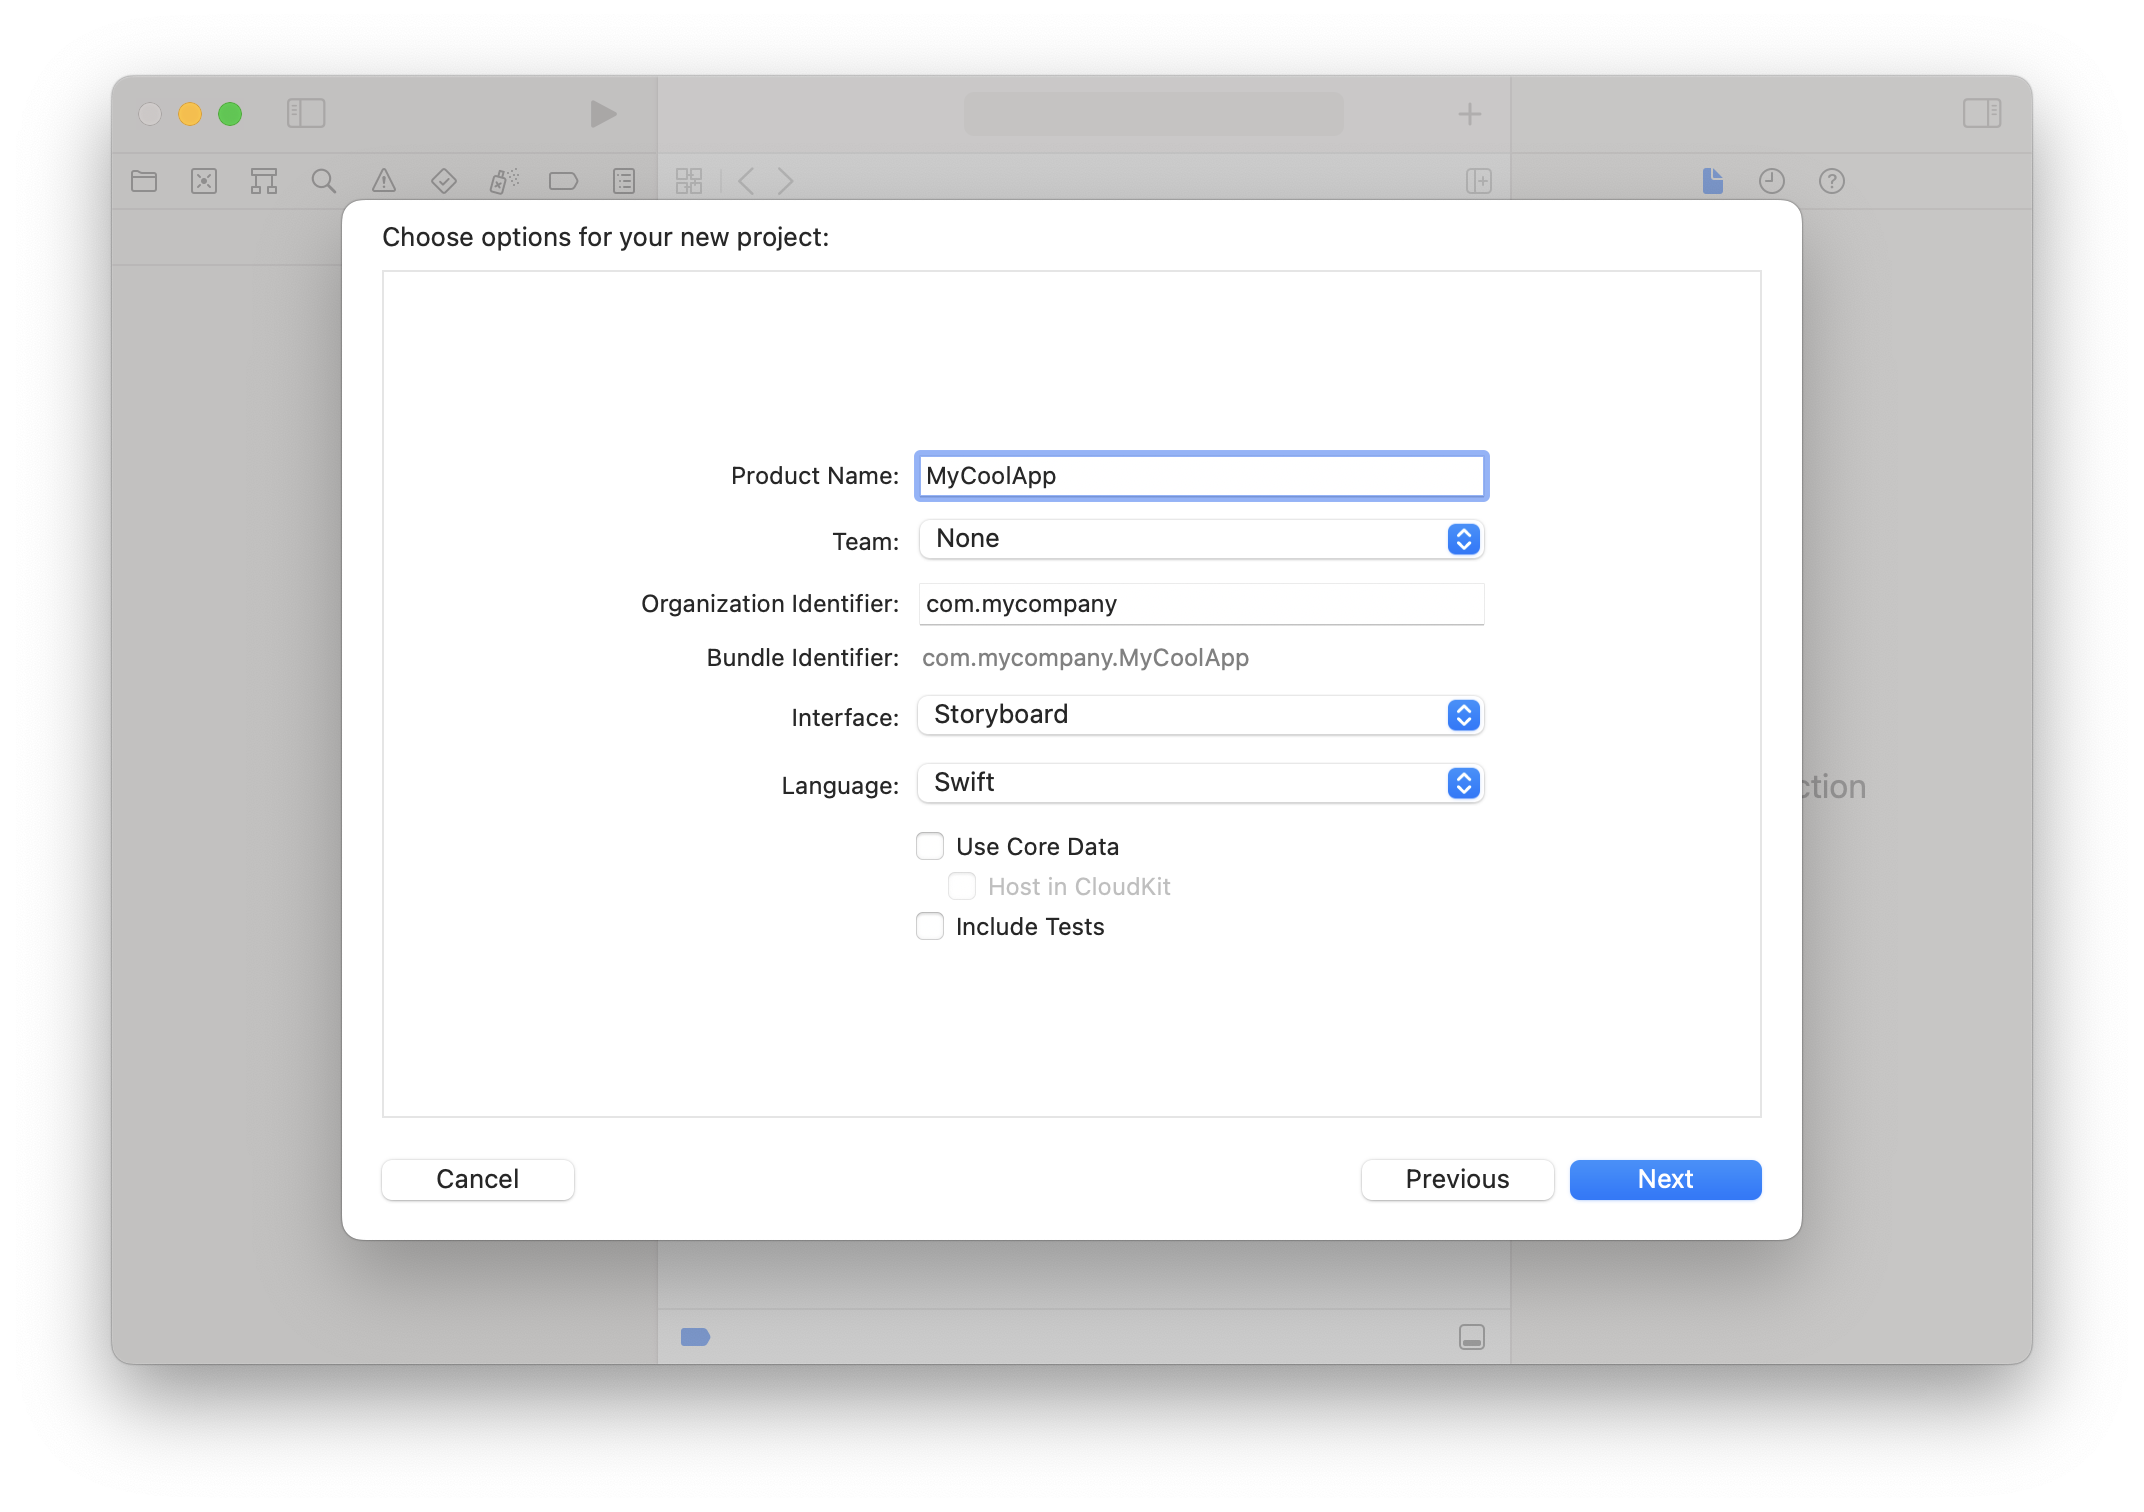The height and width of the screenshot is (1512, 2144).
Task: Show the File inspector blue document icon
Action: 1711,181
